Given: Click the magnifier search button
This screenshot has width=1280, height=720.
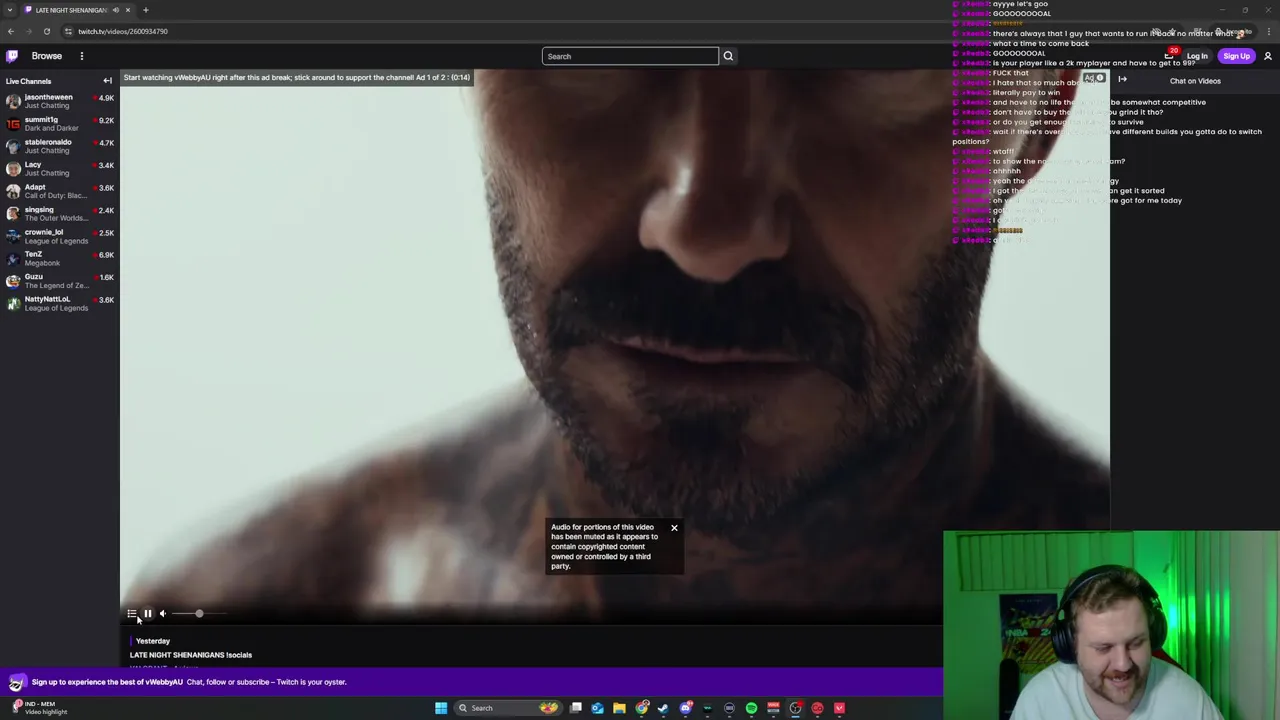Looking at the screenshot, I should [728, 56].
